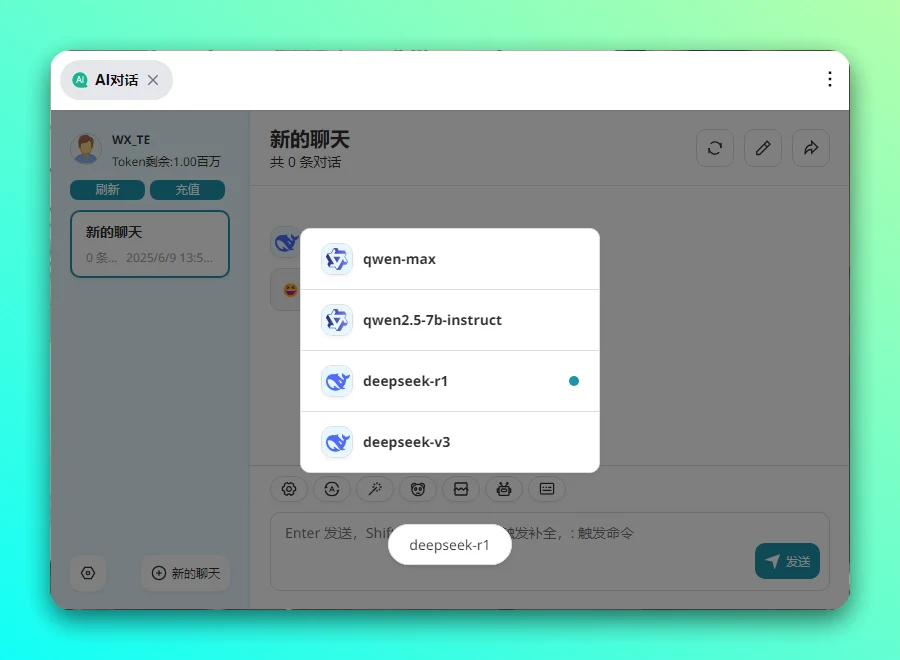Select the deepseek-r1 model radio indicator
Screen dimensions: 900x660
pyautogui.click(x=573, y=380)
